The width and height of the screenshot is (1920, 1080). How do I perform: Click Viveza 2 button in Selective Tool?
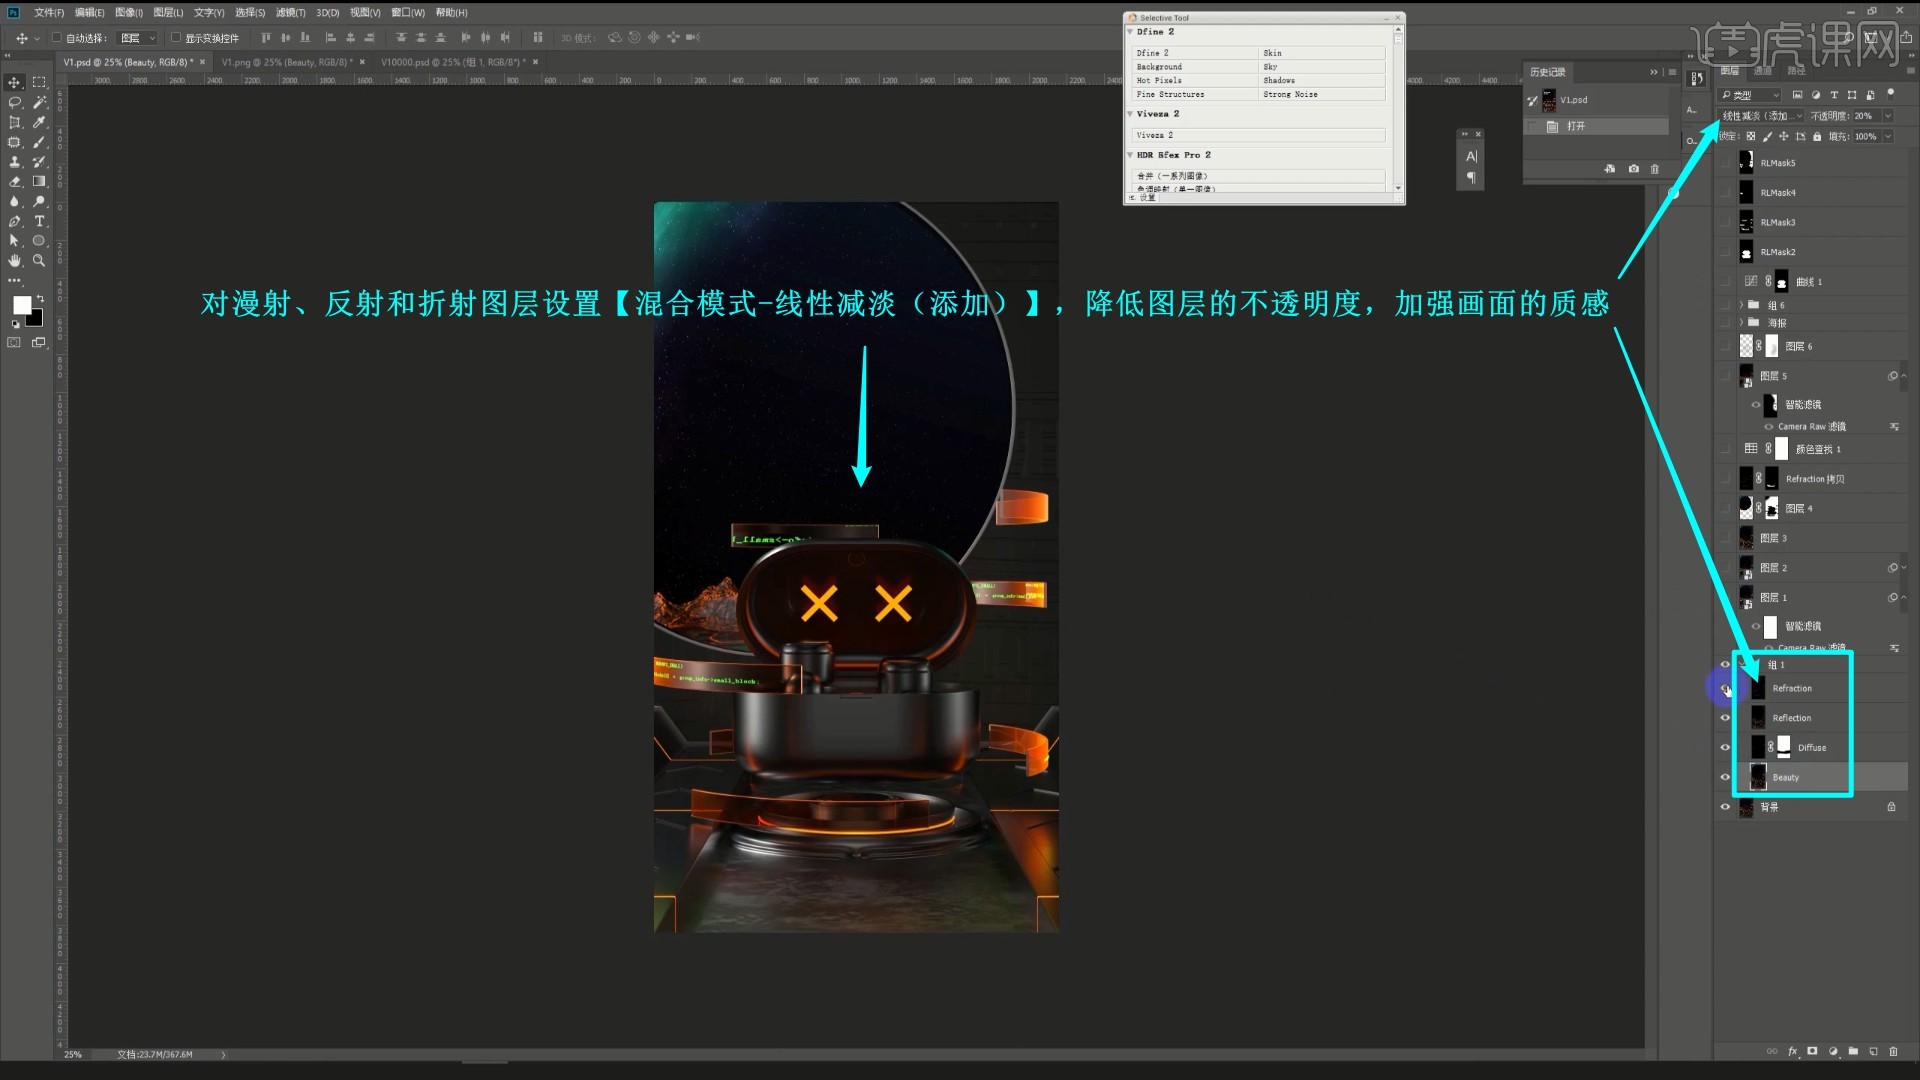[1258, 135]
